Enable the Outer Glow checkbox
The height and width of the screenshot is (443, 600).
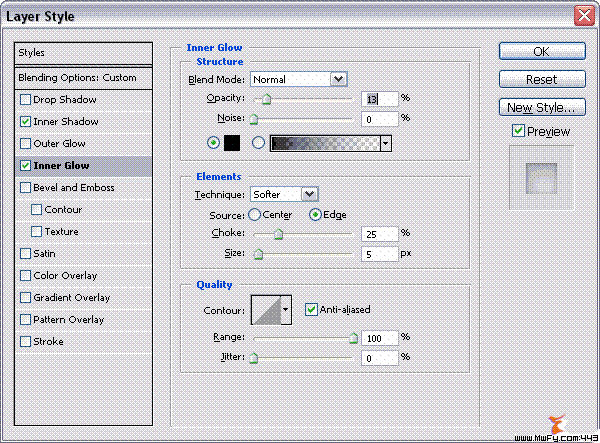(x=25, y=144)
